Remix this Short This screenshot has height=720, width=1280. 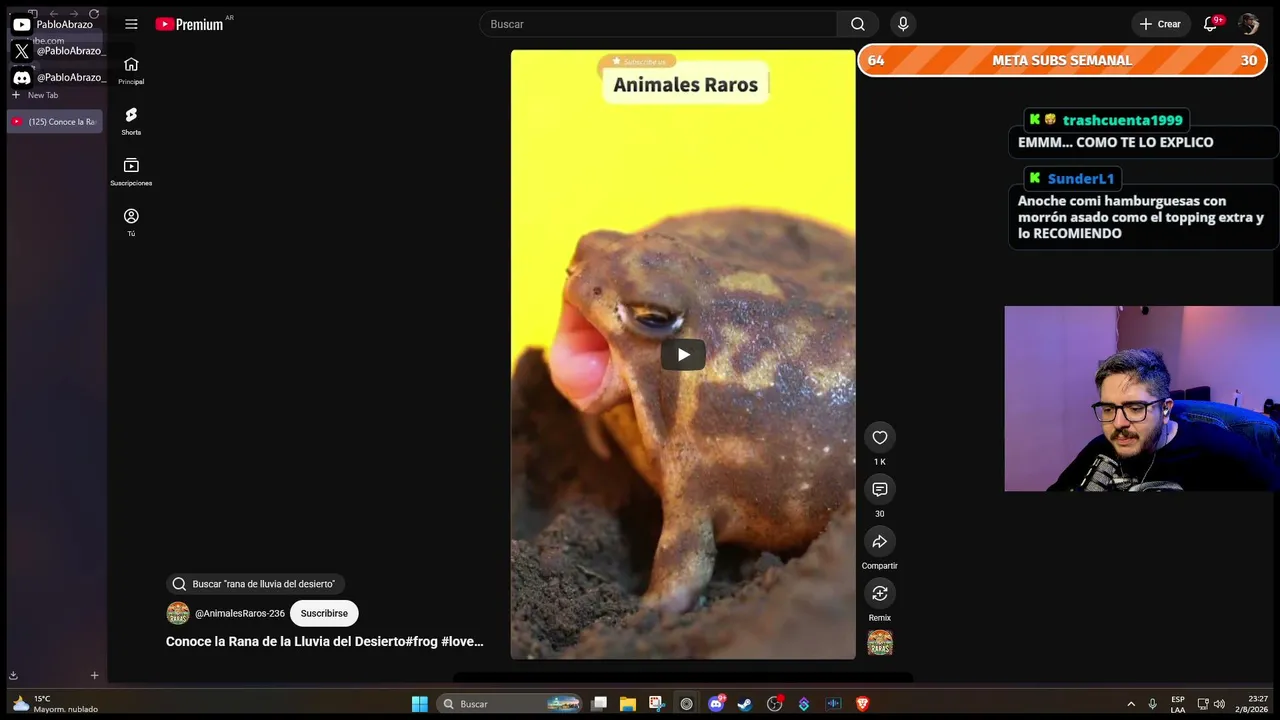(880, 593)
